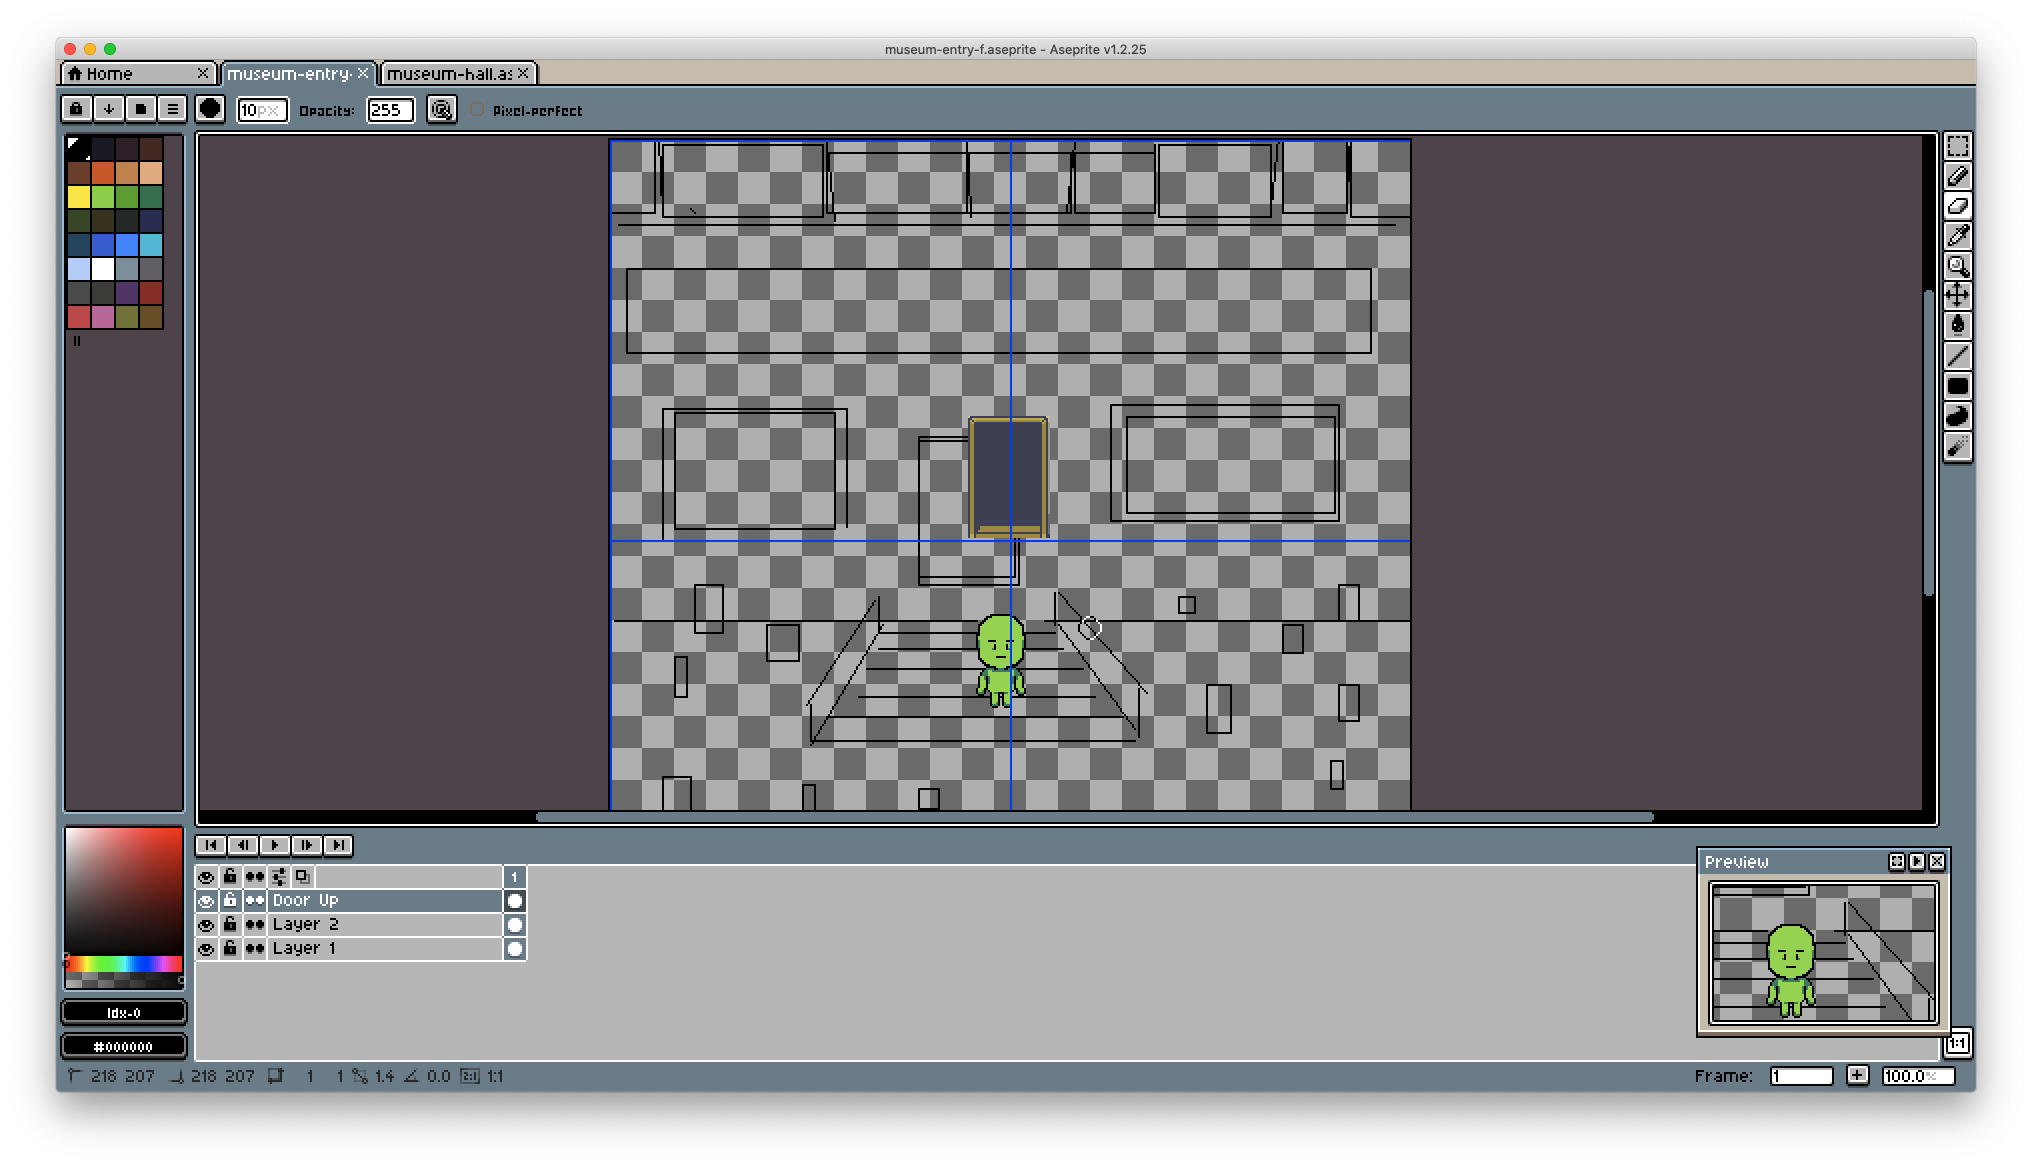Select the Pencil tool
The image size is (2032, 1166).
1957,176
